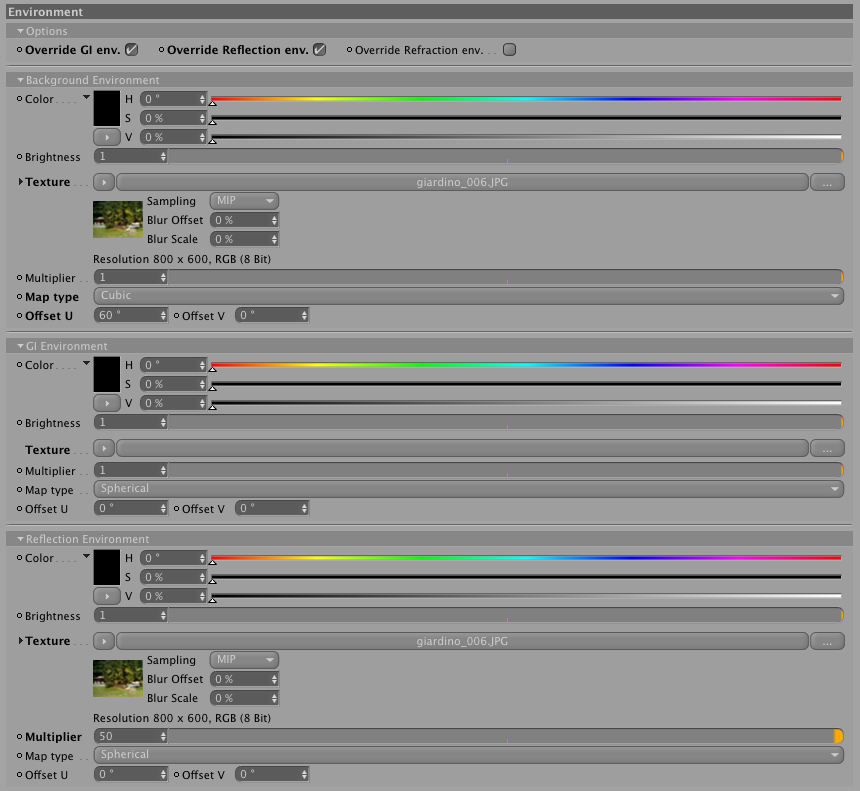Open GI Environment Color mode arrow
This screenshot has width=860, height=791.
[86, 364]
